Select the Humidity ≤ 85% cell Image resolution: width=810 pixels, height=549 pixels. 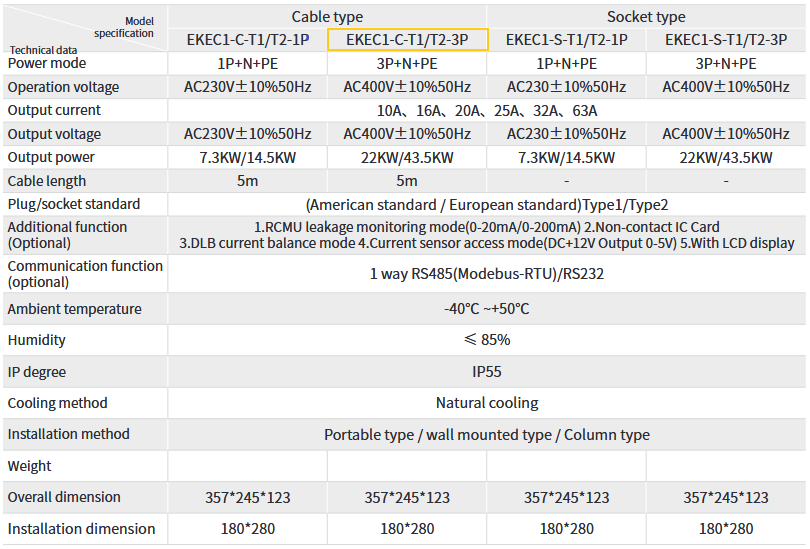pos(487,340)
